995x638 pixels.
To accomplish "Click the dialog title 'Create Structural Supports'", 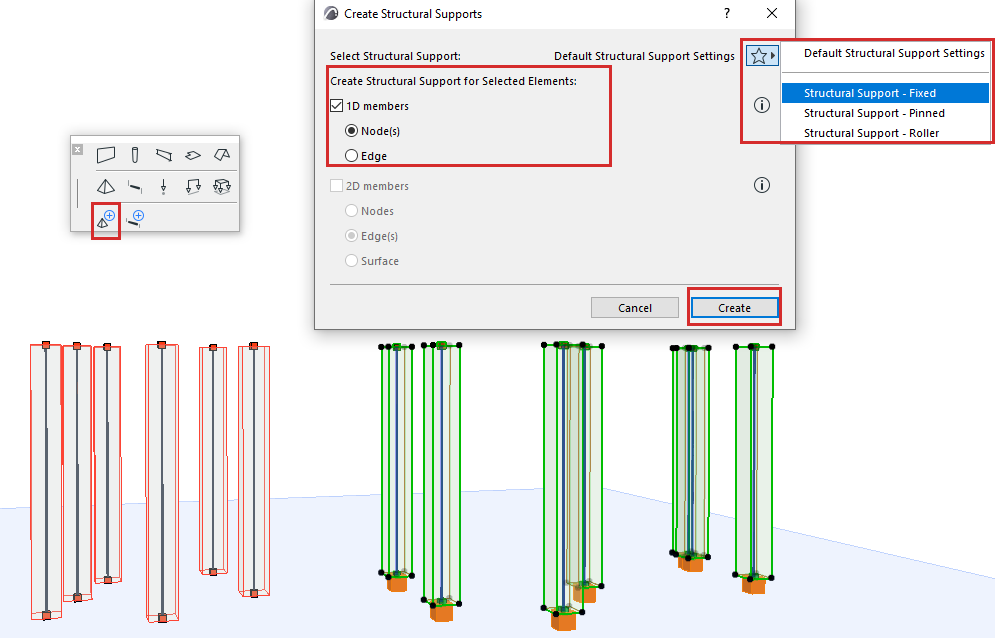I will (x=412, y=14).
